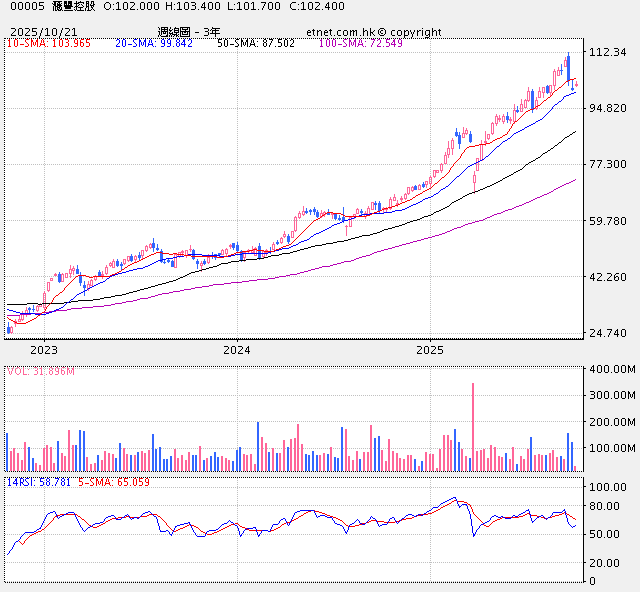Click the closing price C:102.400 in header

tap(316, 6)
